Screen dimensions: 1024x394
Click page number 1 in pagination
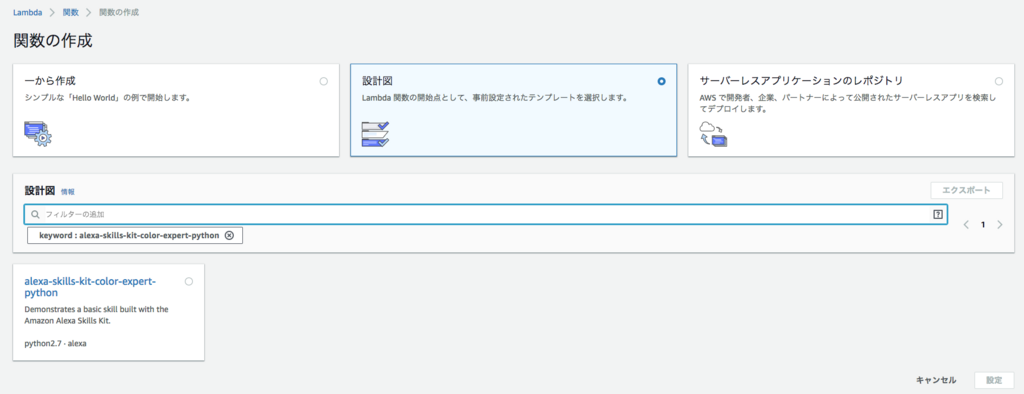pyautogui.click(x=983, y=225)
